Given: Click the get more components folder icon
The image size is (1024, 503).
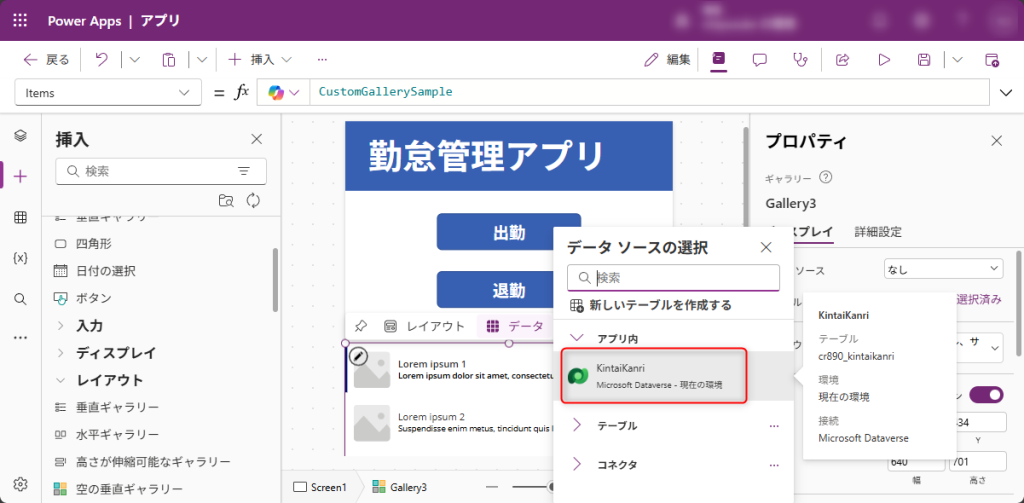Looking at the screenshot, I should tap(226, 201).
